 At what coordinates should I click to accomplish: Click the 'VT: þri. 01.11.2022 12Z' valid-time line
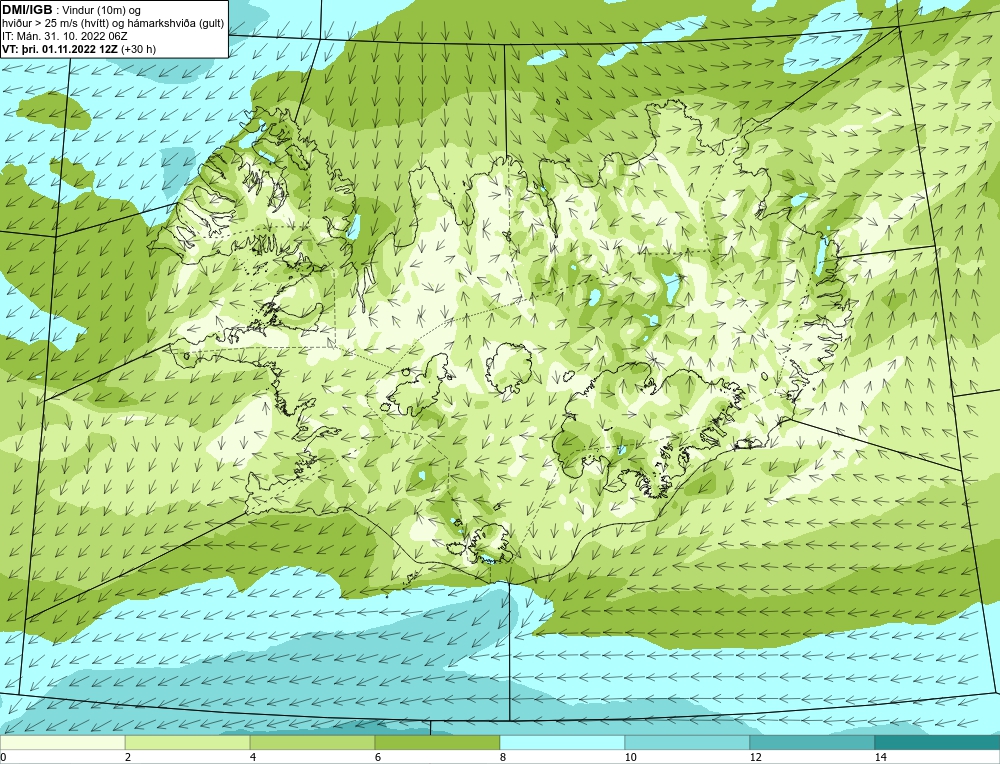[x=79, y=48]
